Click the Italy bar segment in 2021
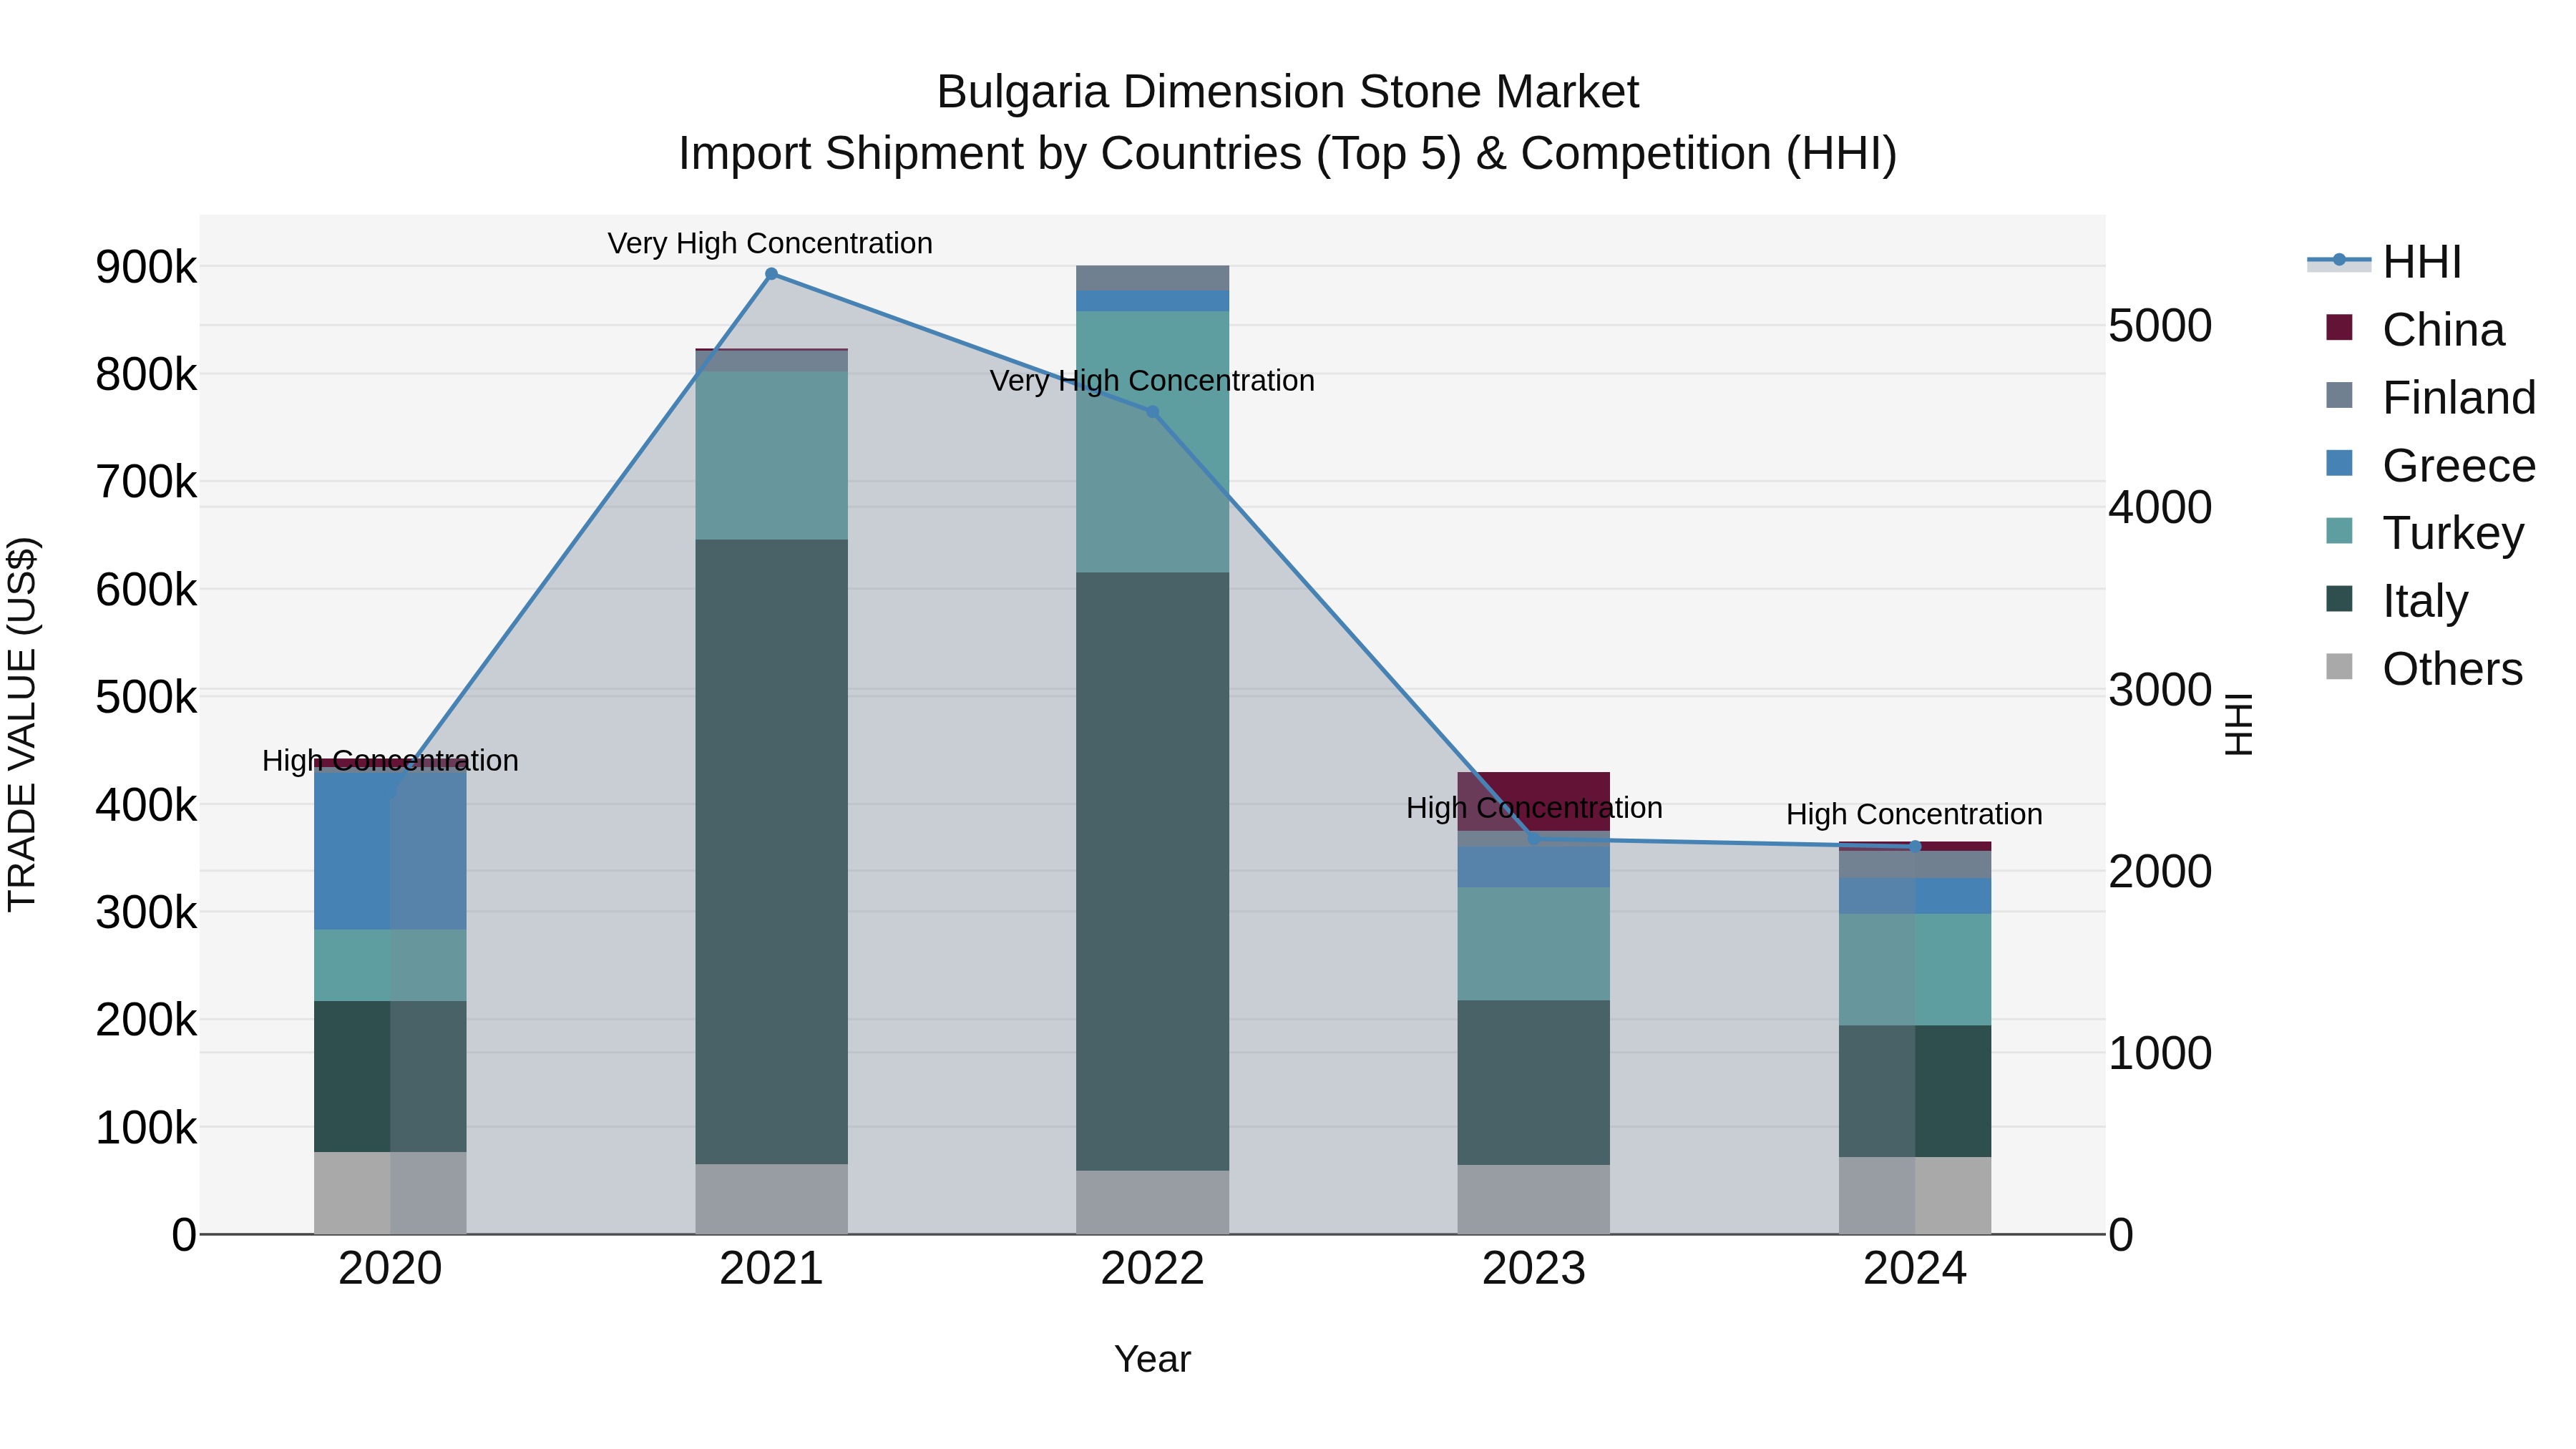Image resolution: width=2576 pixels, height=1449 pixels. click(x=771, y=852)
